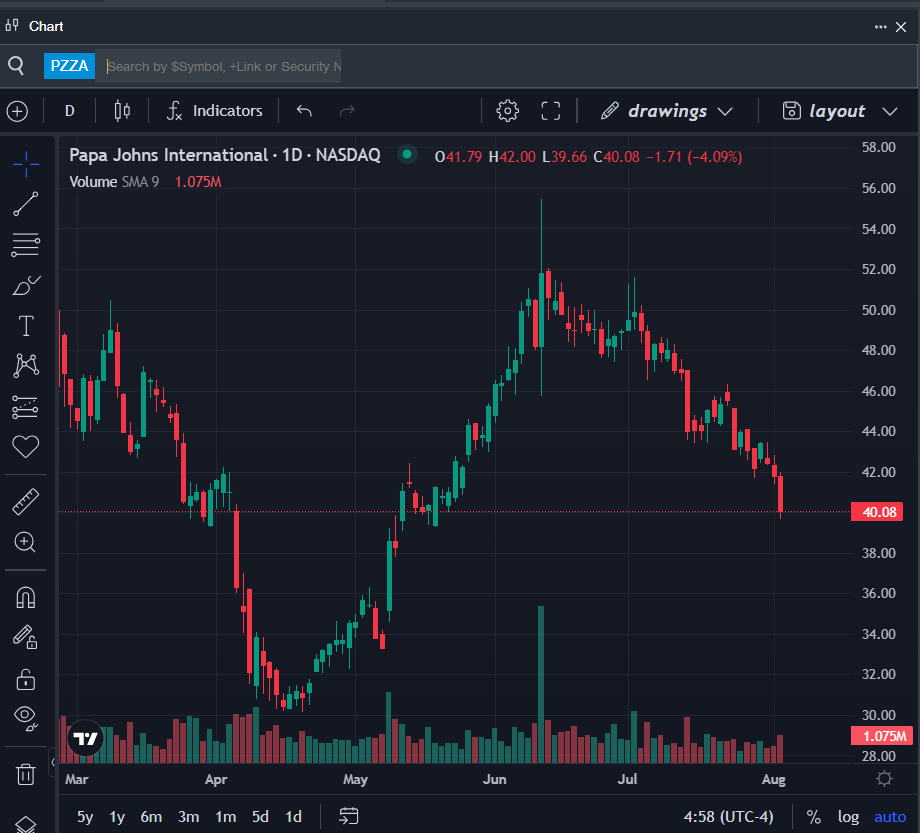Select the 1m time range
920x833 pixels.
(x=225, y=817)
